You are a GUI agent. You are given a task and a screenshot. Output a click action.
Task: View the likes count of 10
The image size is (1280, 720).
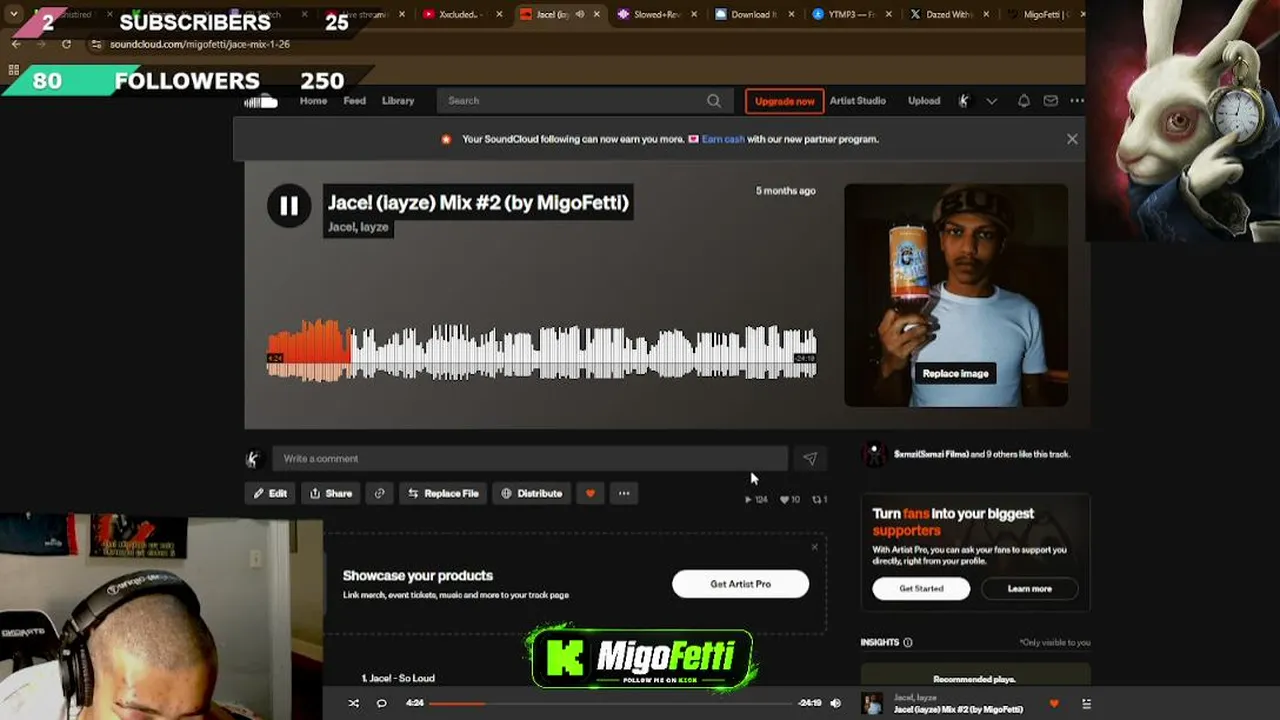[x=790, y=499]
